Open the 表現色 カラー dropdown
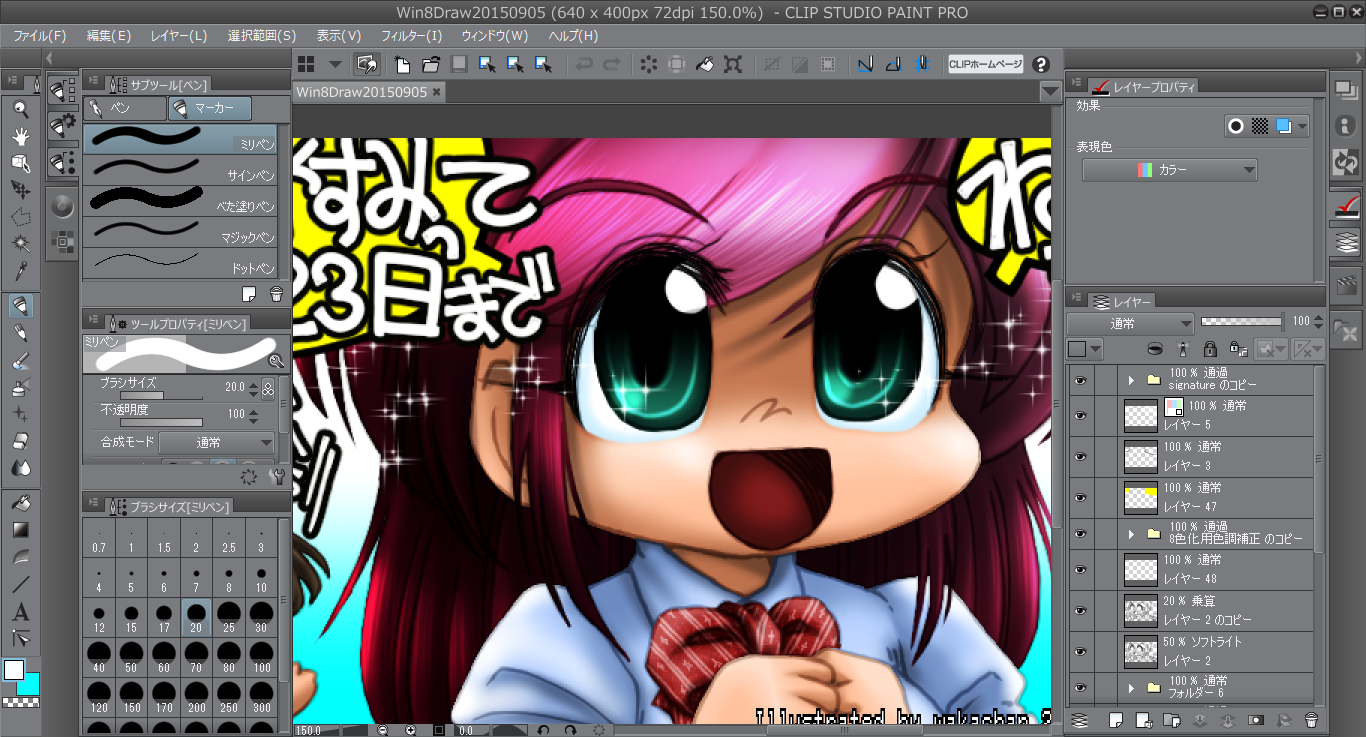This screenshot has width=1366, height=737. pyautogui.click(x=1170, y=170)
